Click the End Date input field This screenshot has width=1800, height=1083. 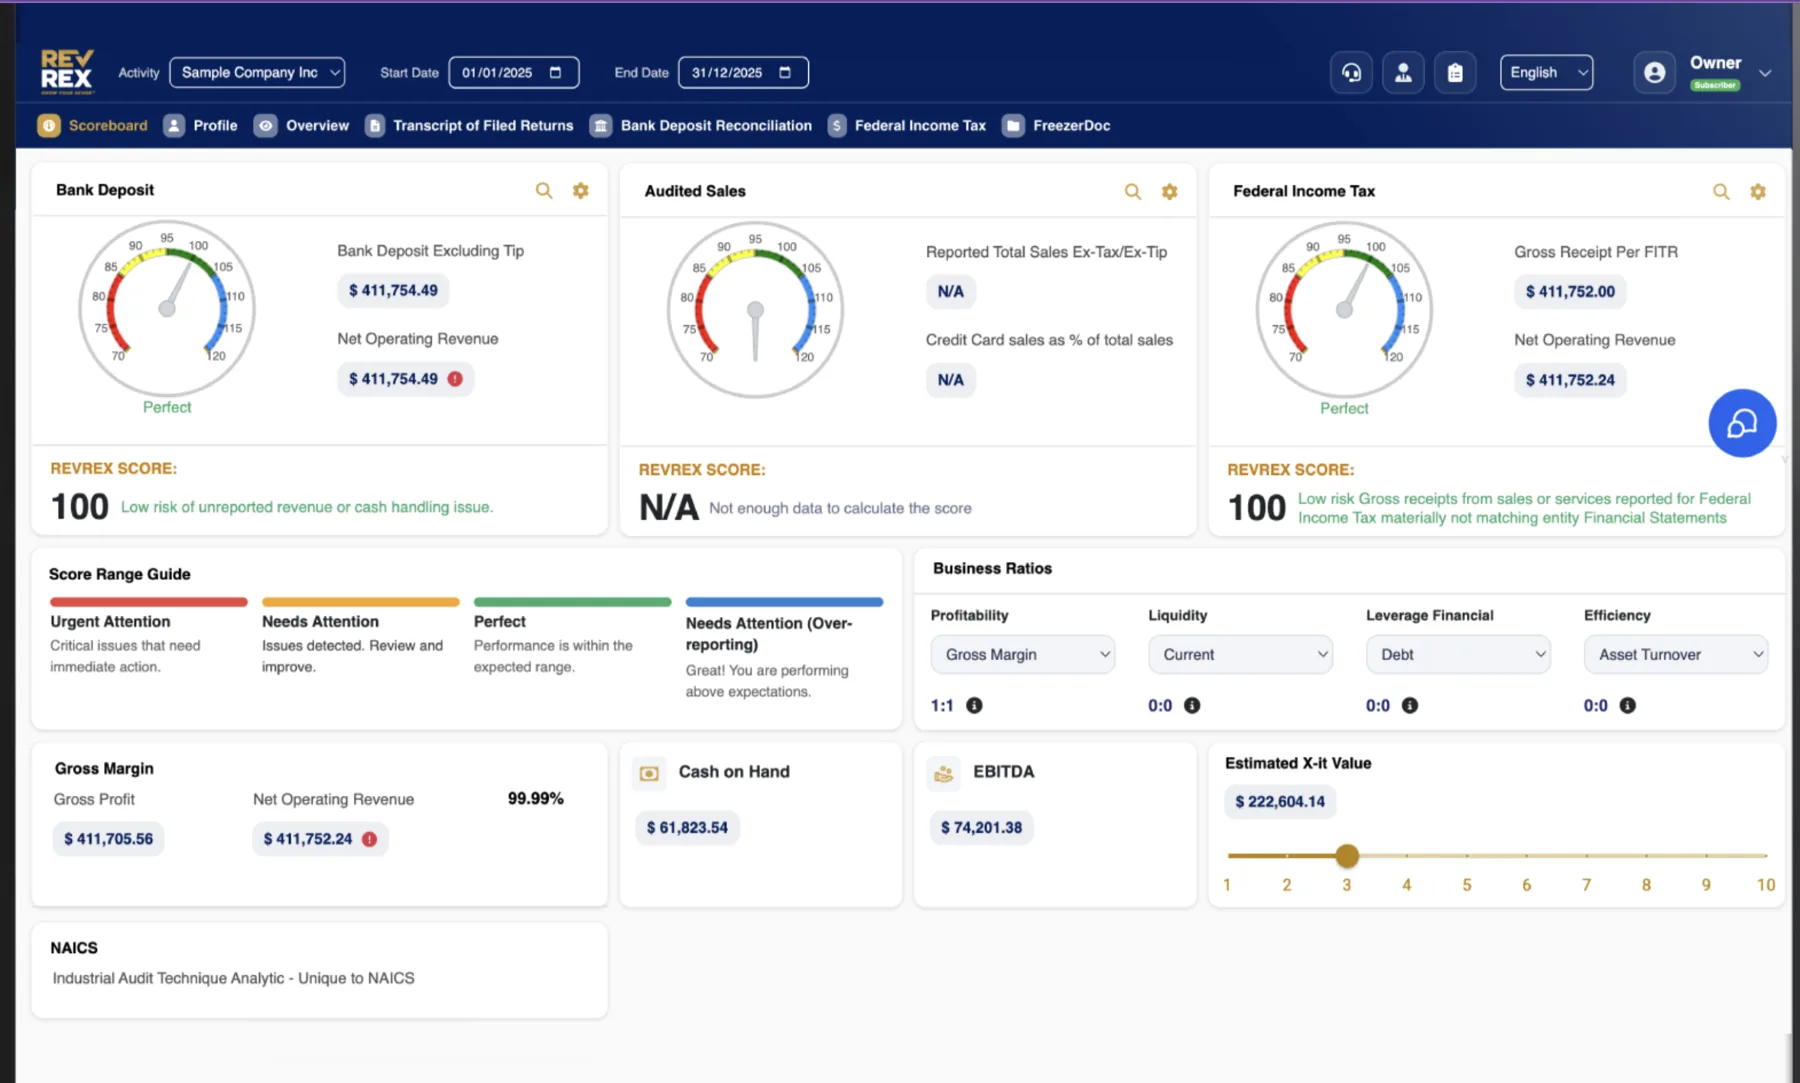tap(743, 73)
